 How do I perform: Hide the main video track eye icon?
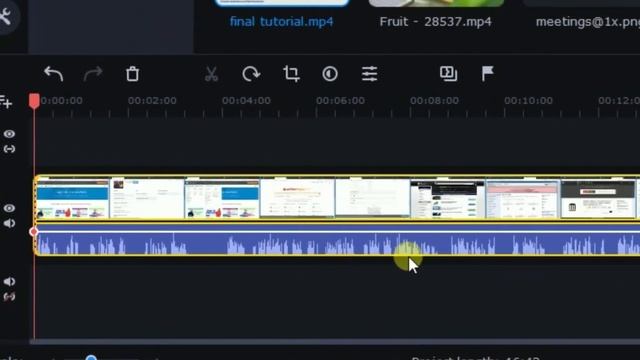9,208
